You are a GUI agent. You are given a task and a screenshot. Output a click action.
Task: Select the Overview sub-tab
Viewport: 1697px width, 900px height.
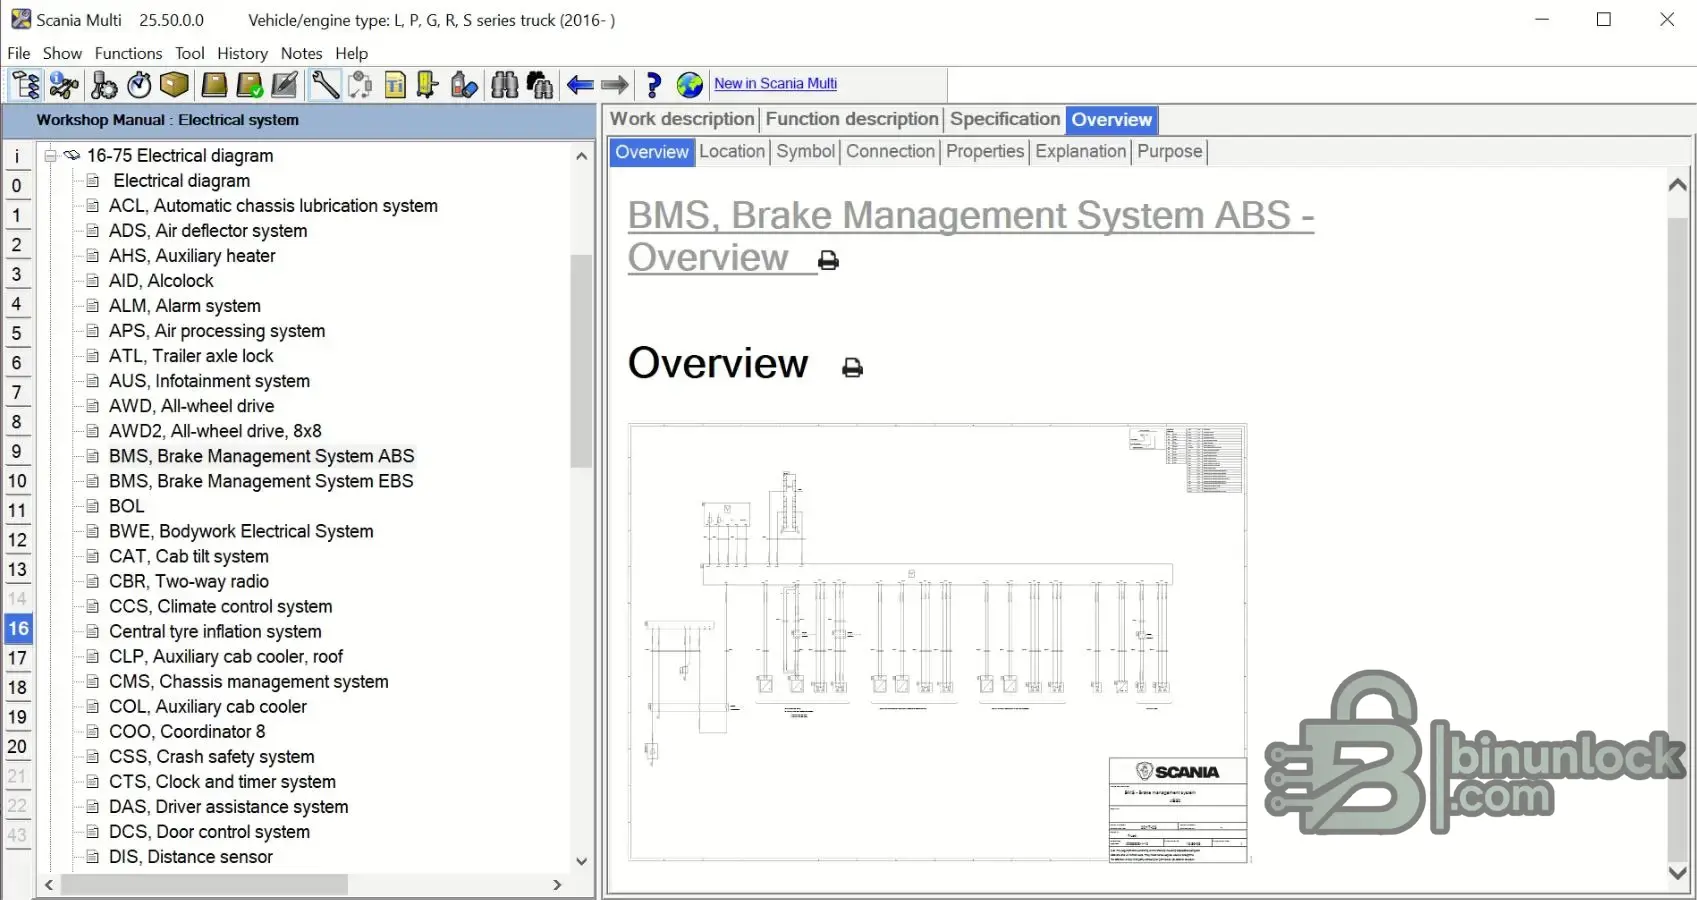pyautogui.click(x=652, y=152)
